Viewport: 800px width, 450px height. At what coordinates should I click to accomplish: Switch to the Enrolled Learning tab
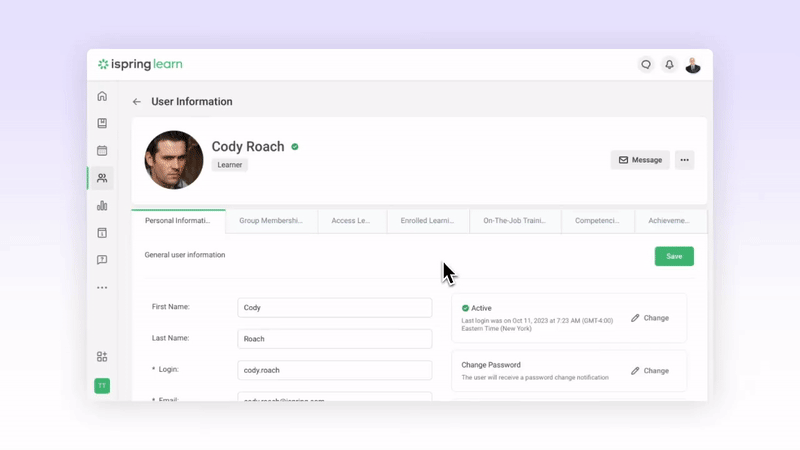pos(427,221)
